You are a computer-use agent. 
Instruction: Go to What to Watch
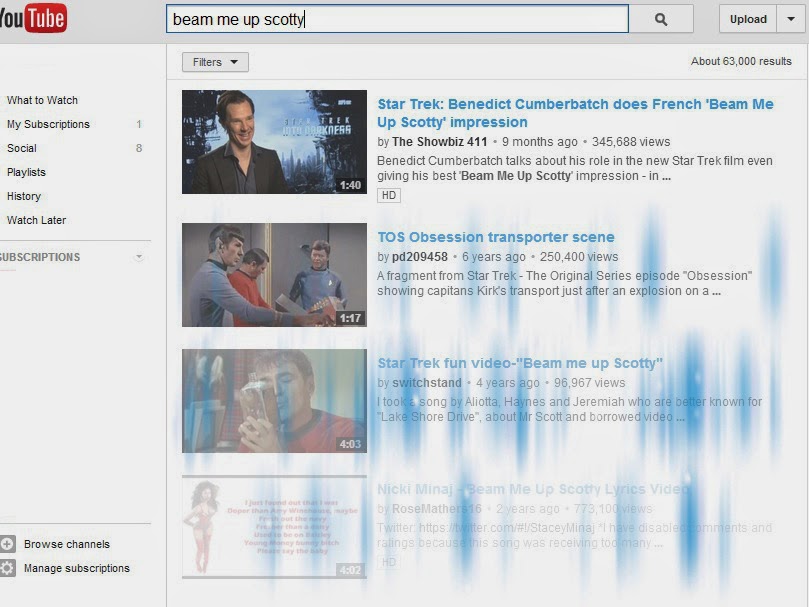[x=42, y=100]
